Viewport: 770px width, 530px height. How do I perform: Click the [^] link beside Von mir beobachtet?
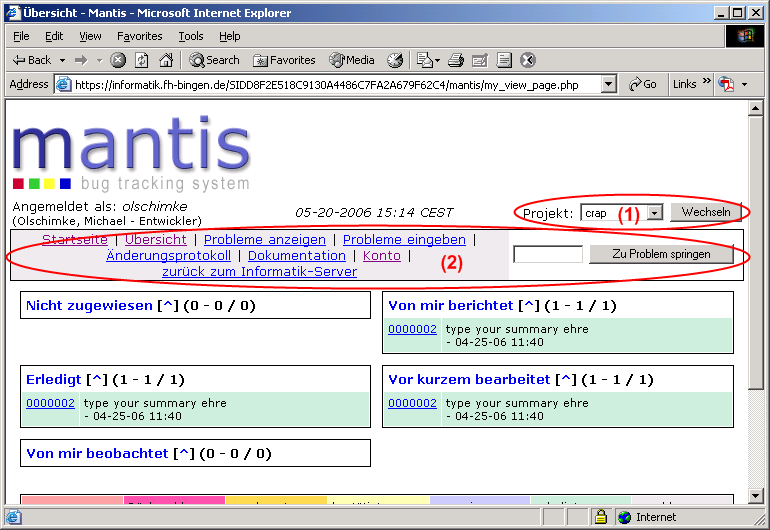184,453
